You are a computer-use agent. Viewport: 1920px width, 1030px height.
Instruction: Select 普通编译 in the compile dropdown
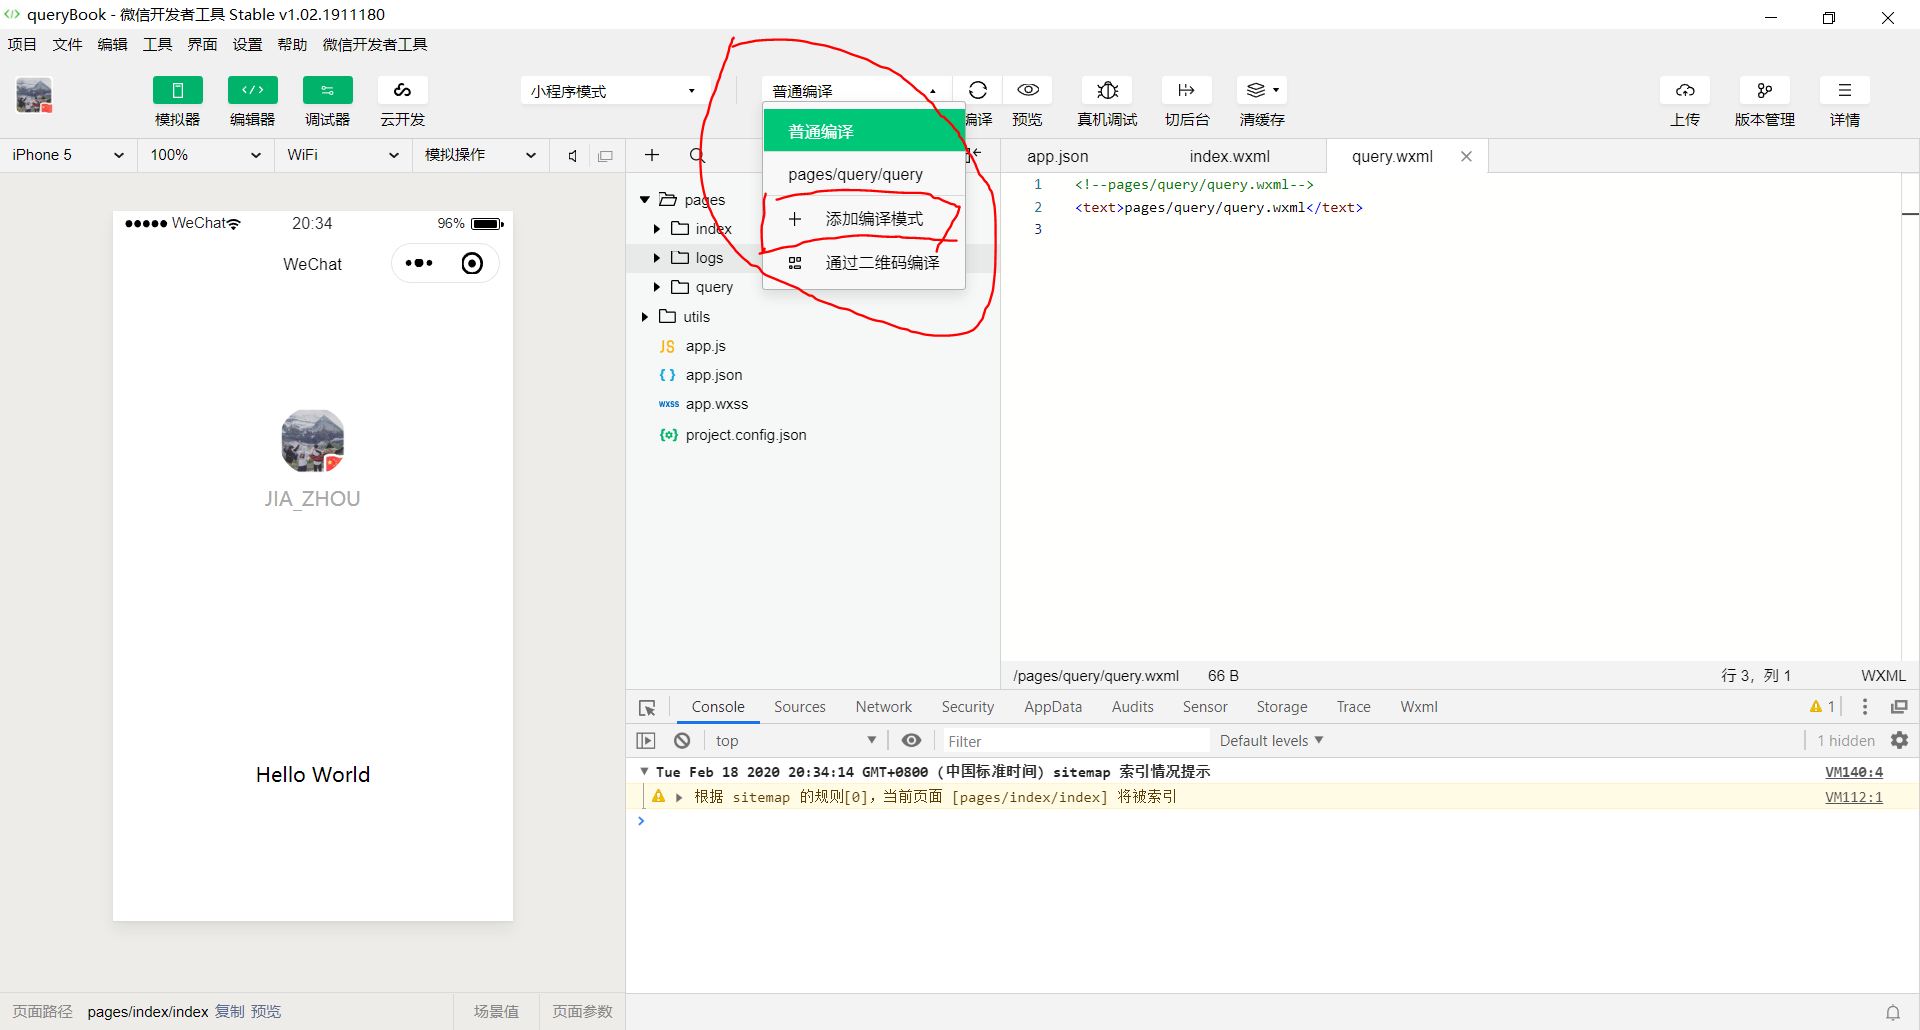coord(864,131)
